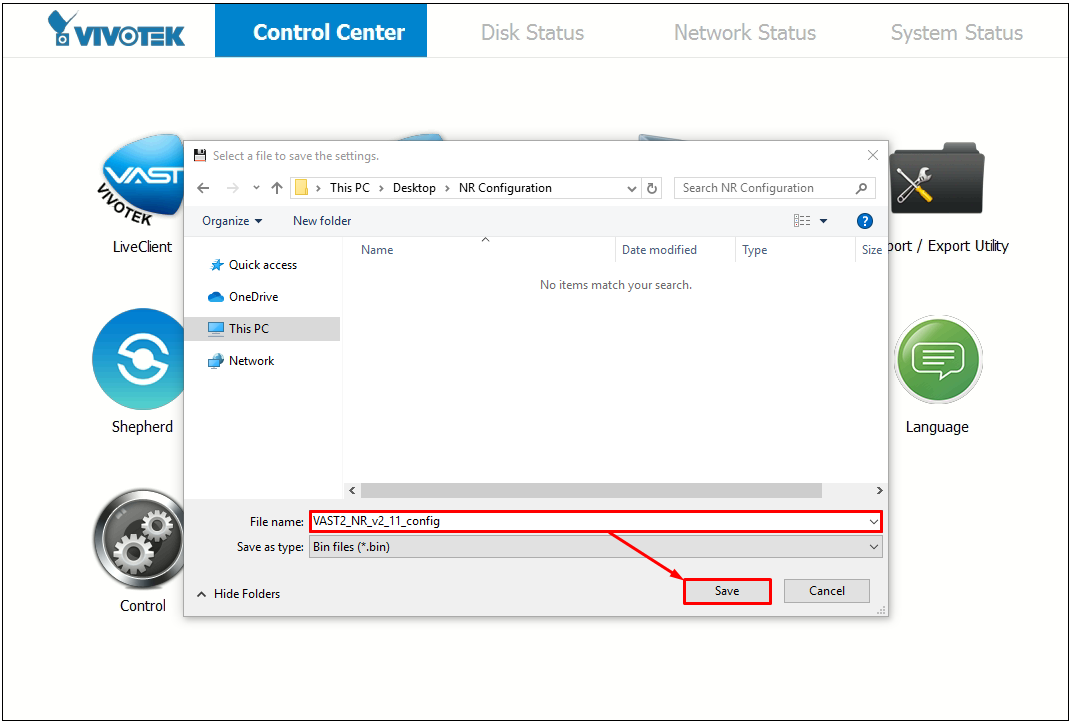Viewport: 1073px width, 723px height.
Task: Click the scrollbar right arrow
Action: tap(879, 490)
